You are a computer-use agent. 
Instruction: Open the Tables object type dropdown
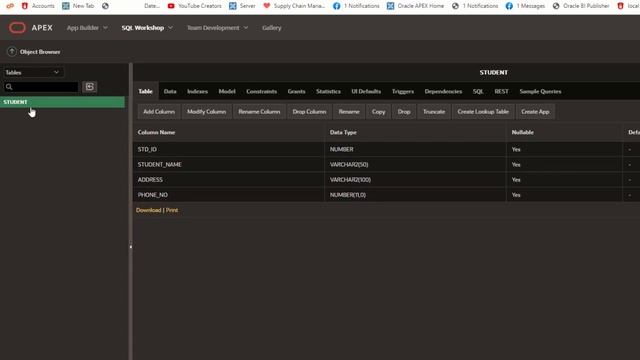[33, 72]
